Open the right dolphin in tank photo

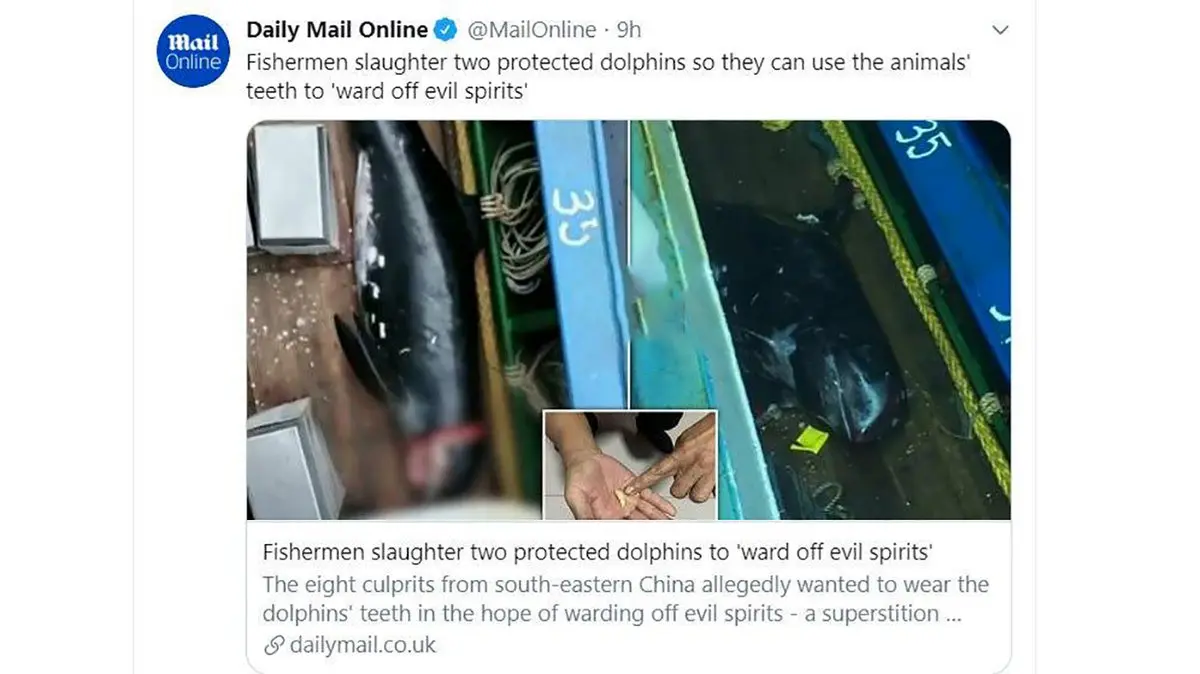pos(820,320)
